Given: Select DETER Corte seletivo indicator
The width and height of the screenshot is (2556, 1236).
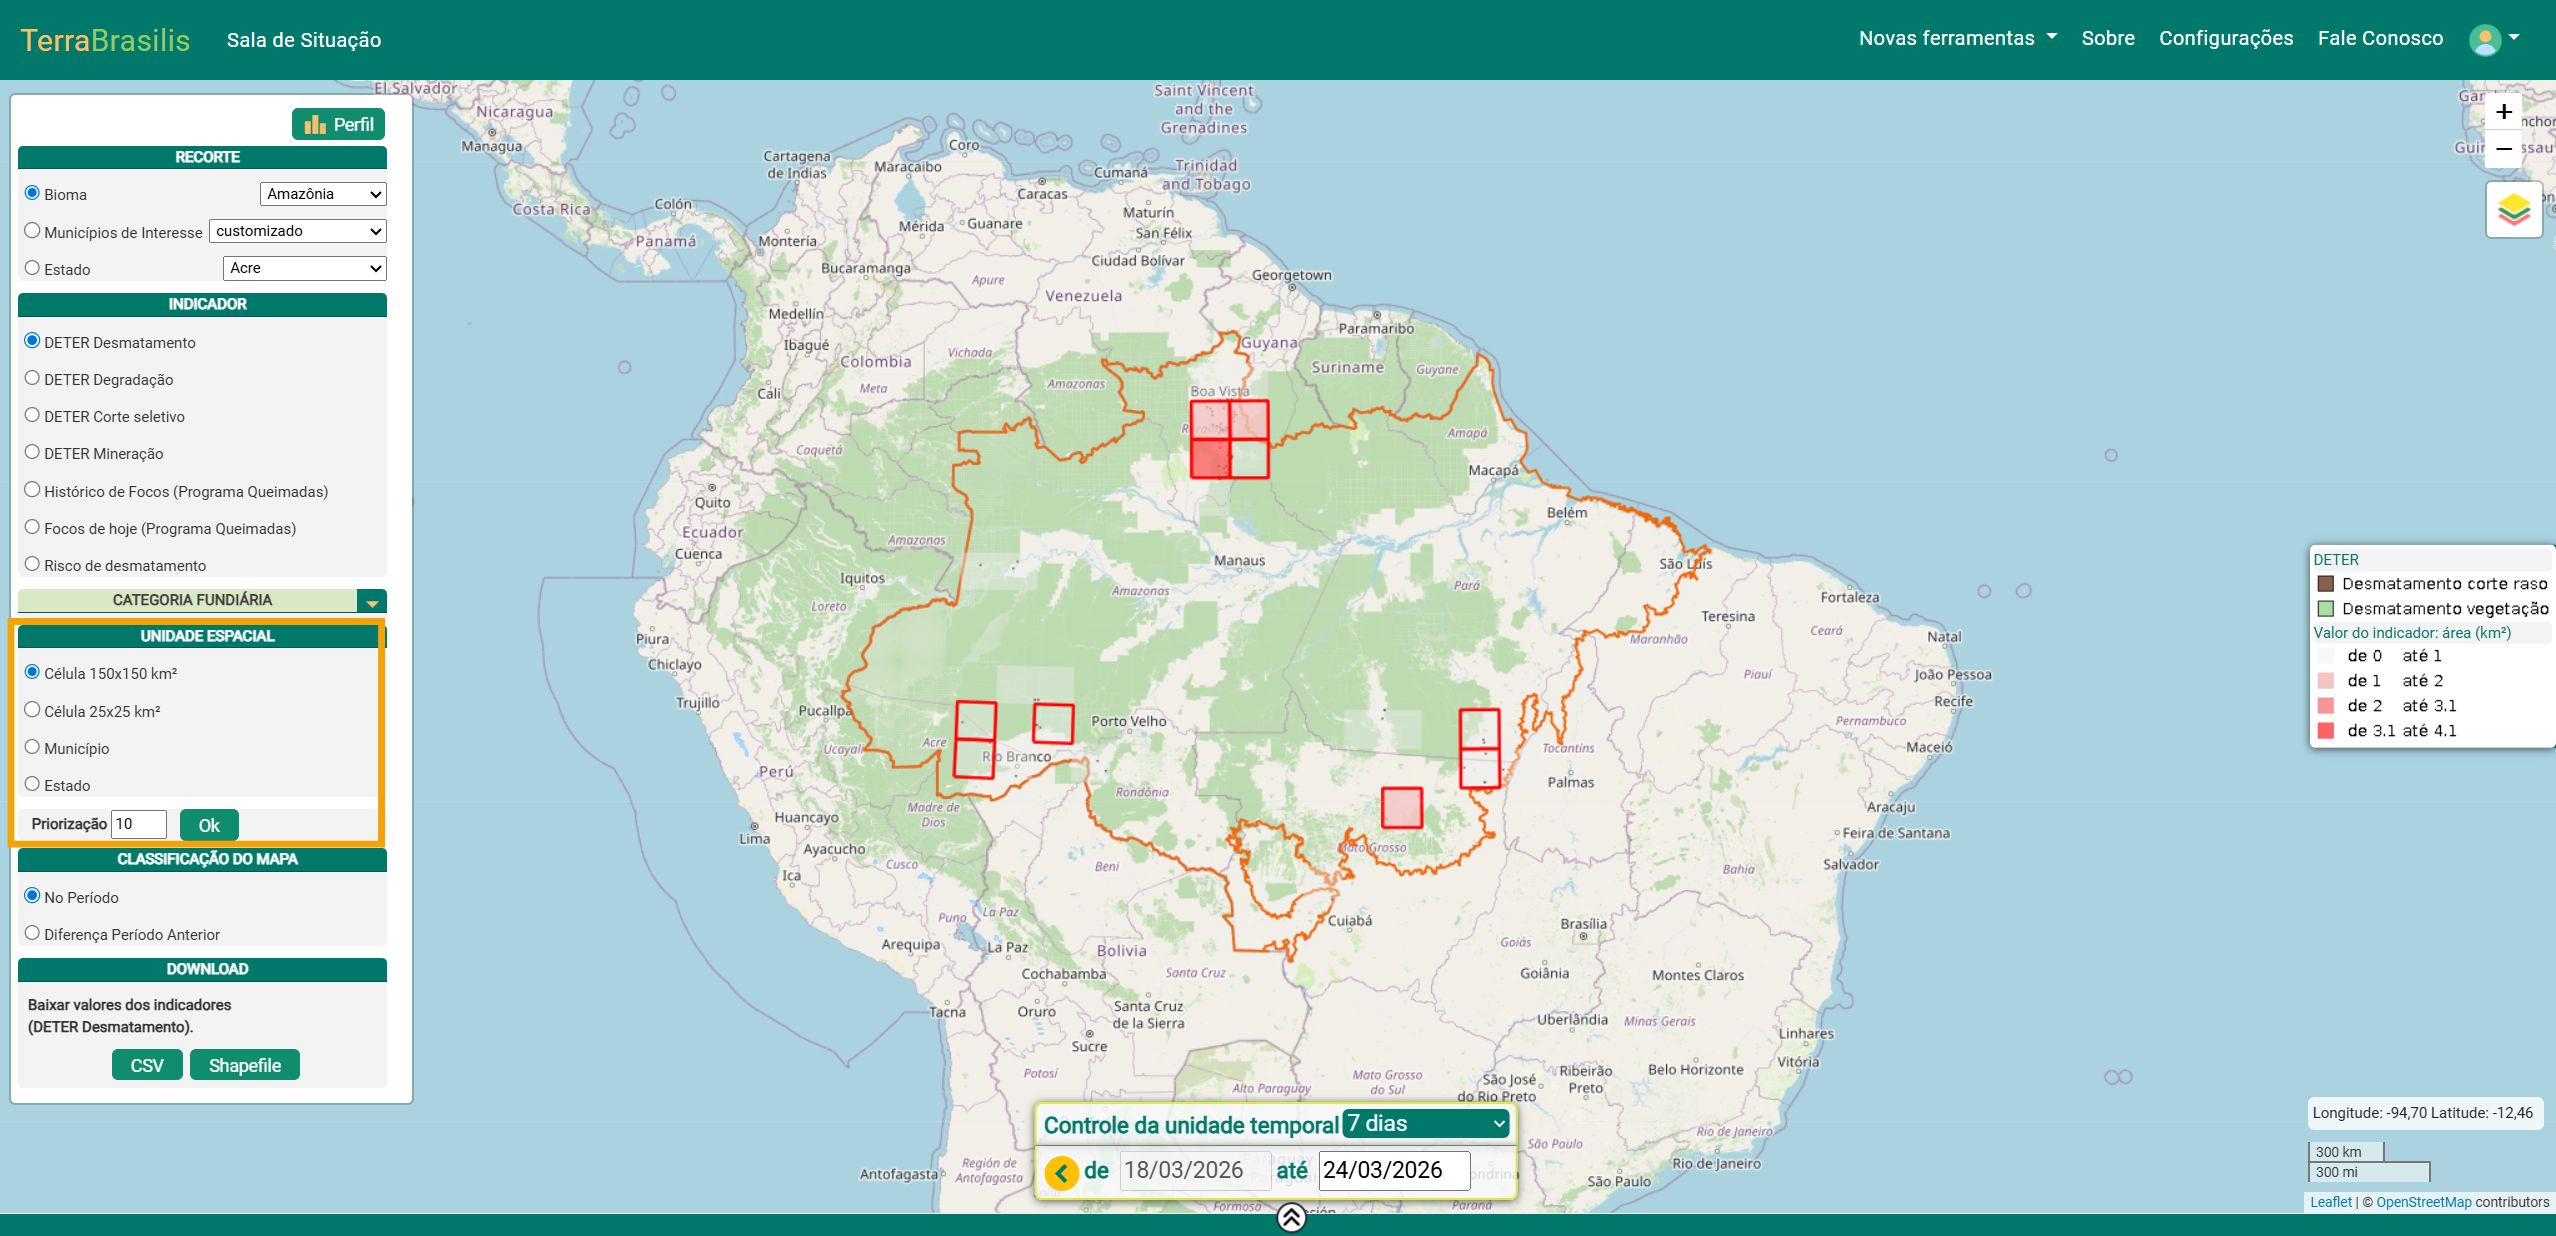Looking at the screenshot, I should pos(32,415).
